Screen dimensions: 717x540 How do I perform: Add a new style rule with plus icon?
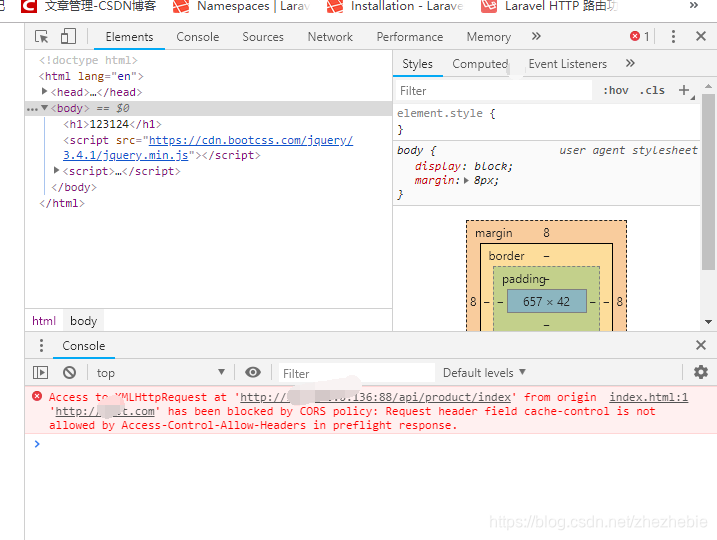coord(684,91)
